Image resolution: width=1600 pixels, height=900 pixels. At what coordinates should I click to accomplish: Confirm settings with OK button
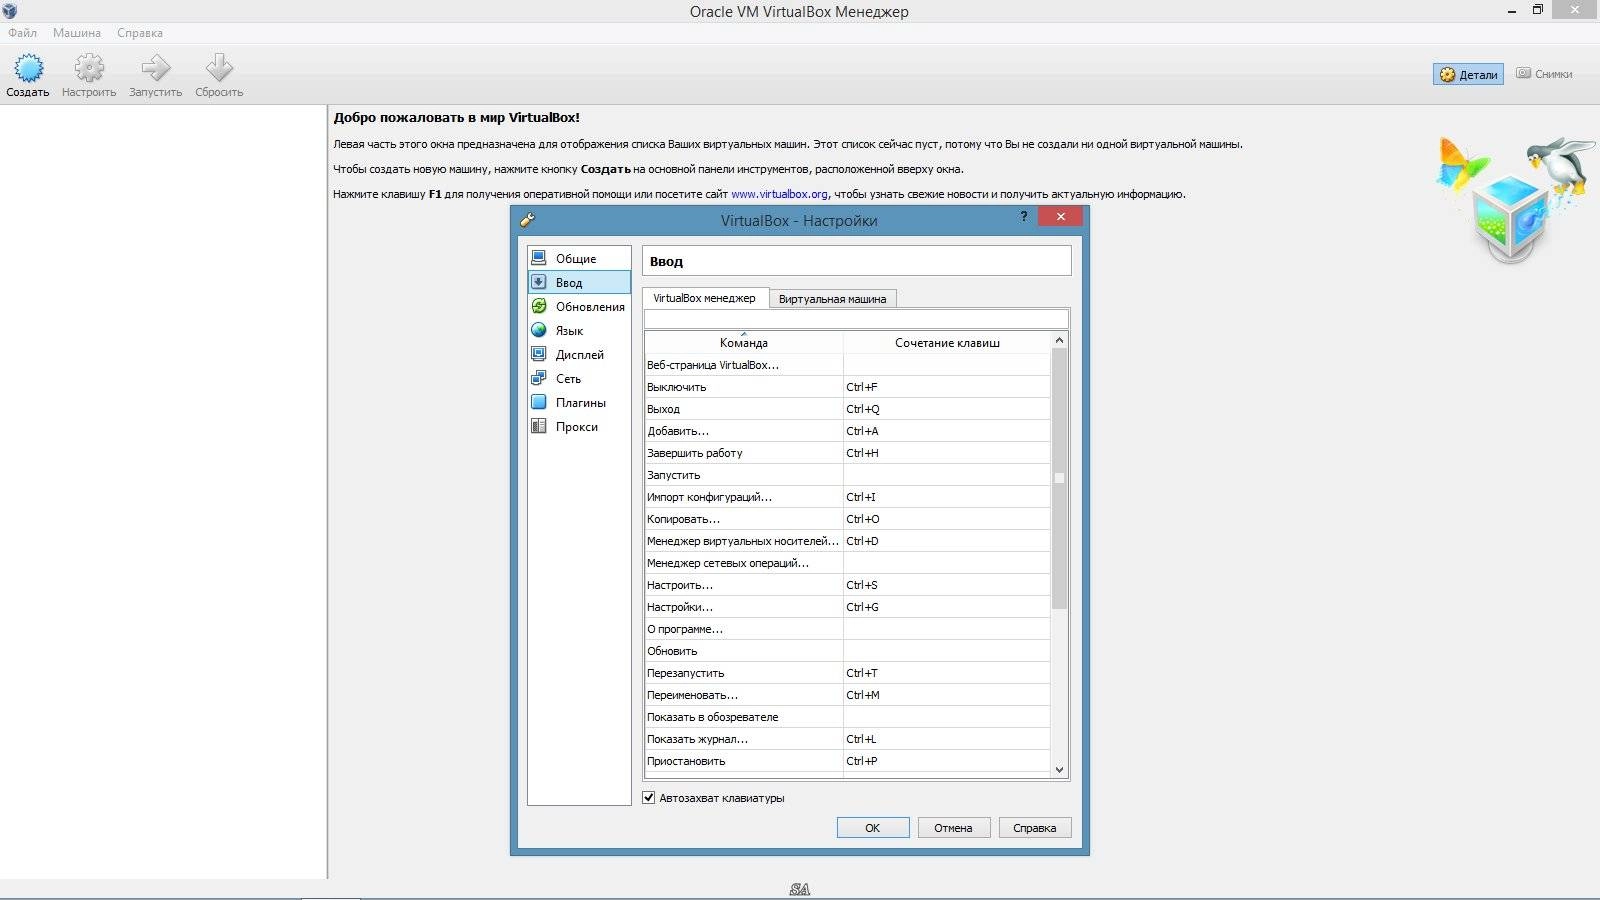(873, 828)
